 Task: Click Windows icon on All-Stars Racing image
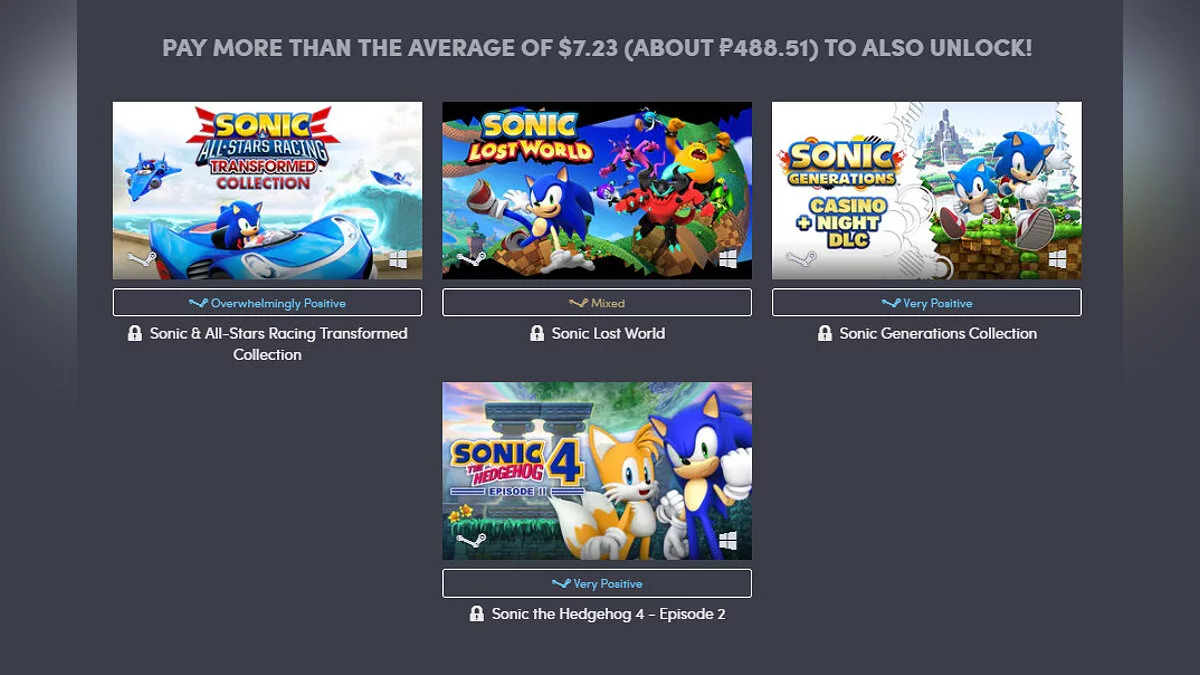398,260
